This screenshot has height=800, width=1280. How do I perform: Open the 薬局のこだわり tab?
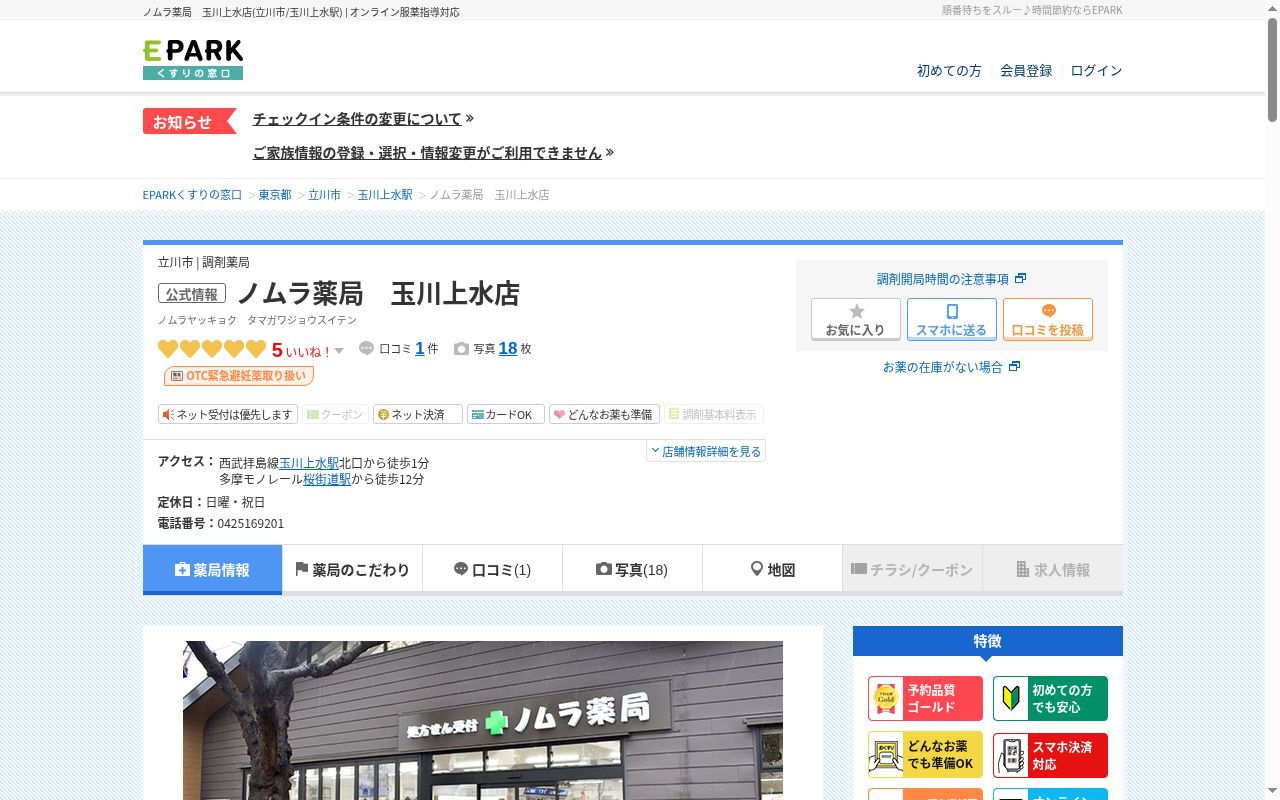click(352, 570)
